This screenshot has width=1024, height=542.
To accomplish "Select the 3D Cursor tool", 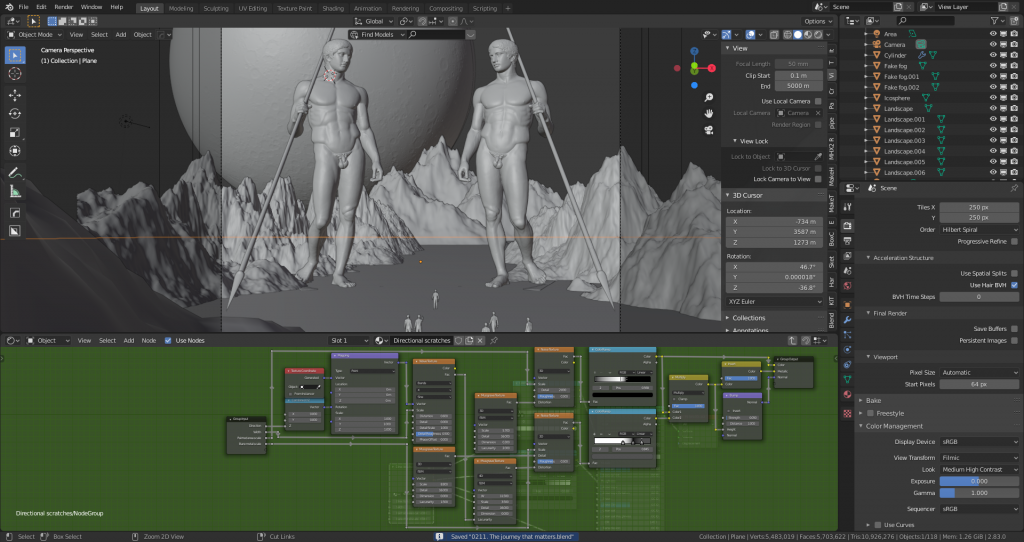I will click(x=14, y=74).
